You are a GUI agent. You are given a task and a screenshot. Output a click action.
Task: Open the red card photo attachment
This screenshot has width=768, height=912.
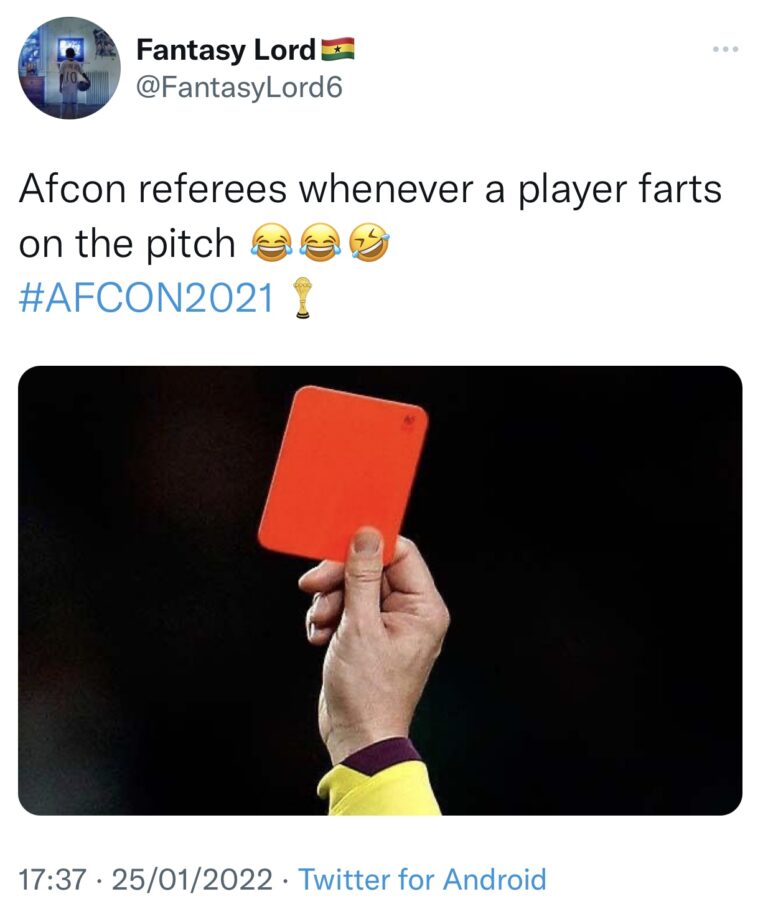tap(380, 590)
